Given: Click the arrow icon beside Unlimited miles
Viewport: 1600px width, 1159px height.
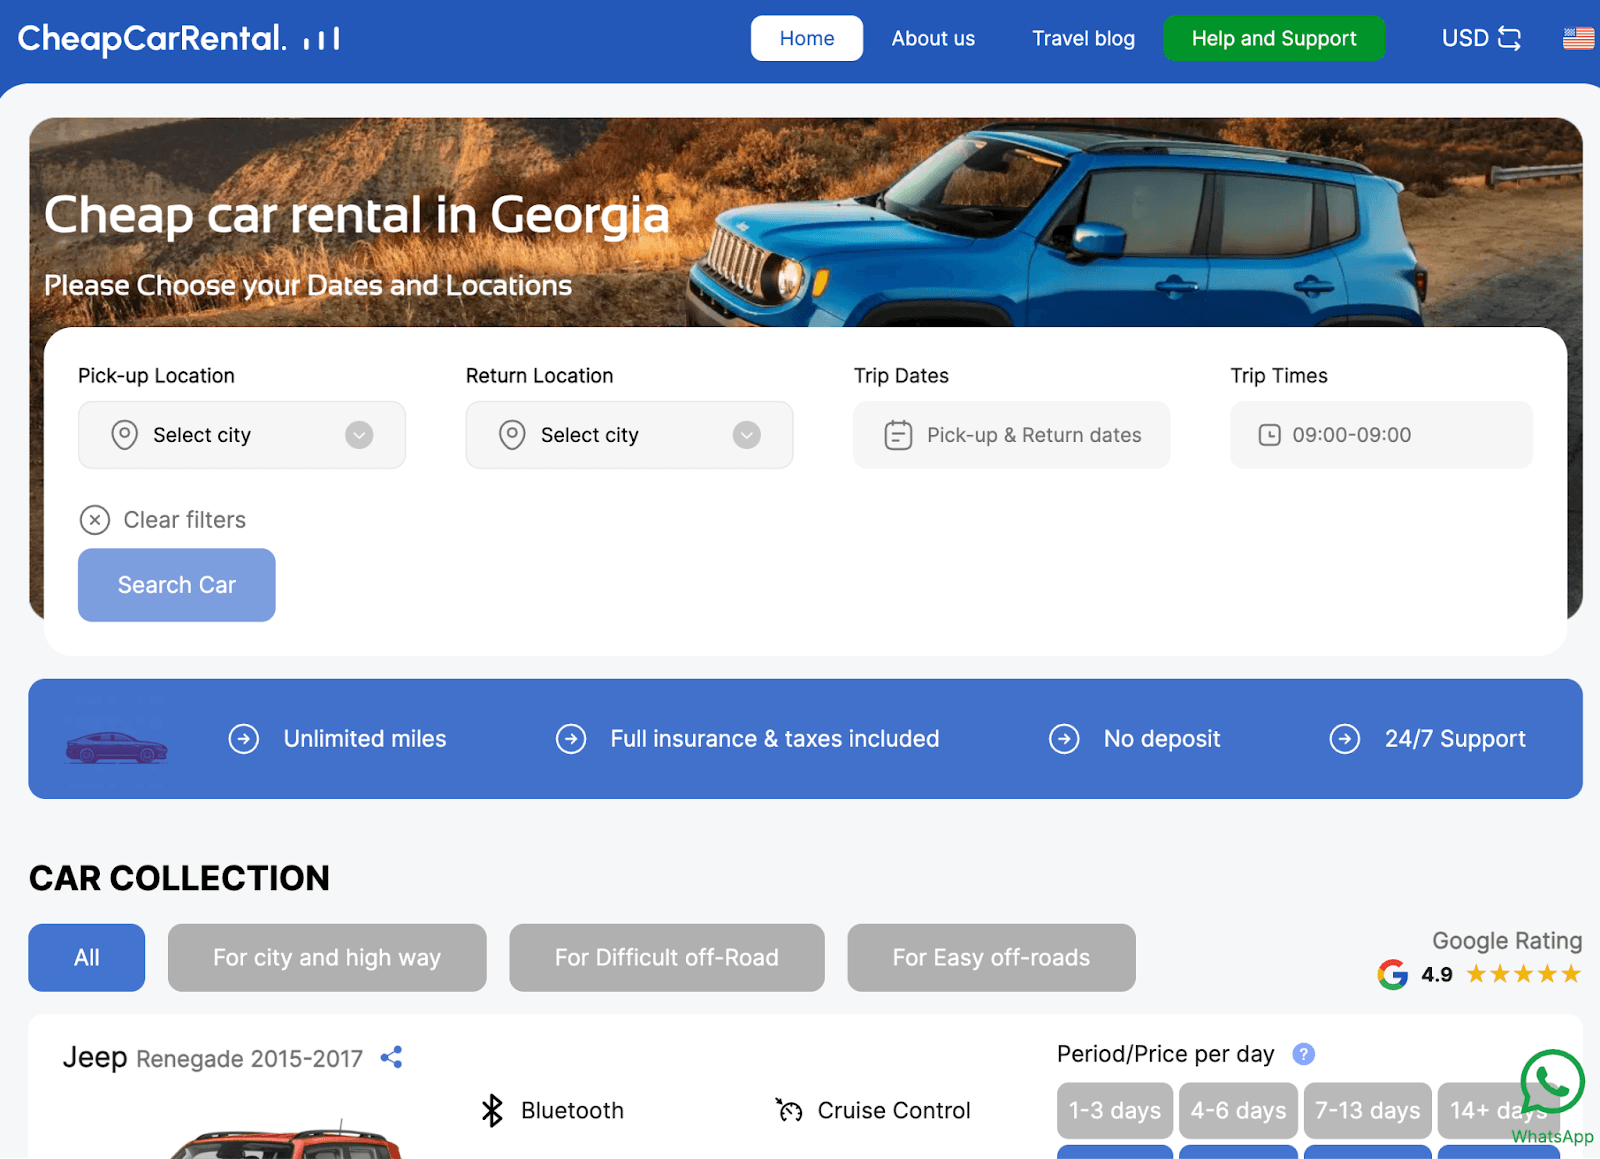Looking at the screenshot, I should [x=244, y=739].
